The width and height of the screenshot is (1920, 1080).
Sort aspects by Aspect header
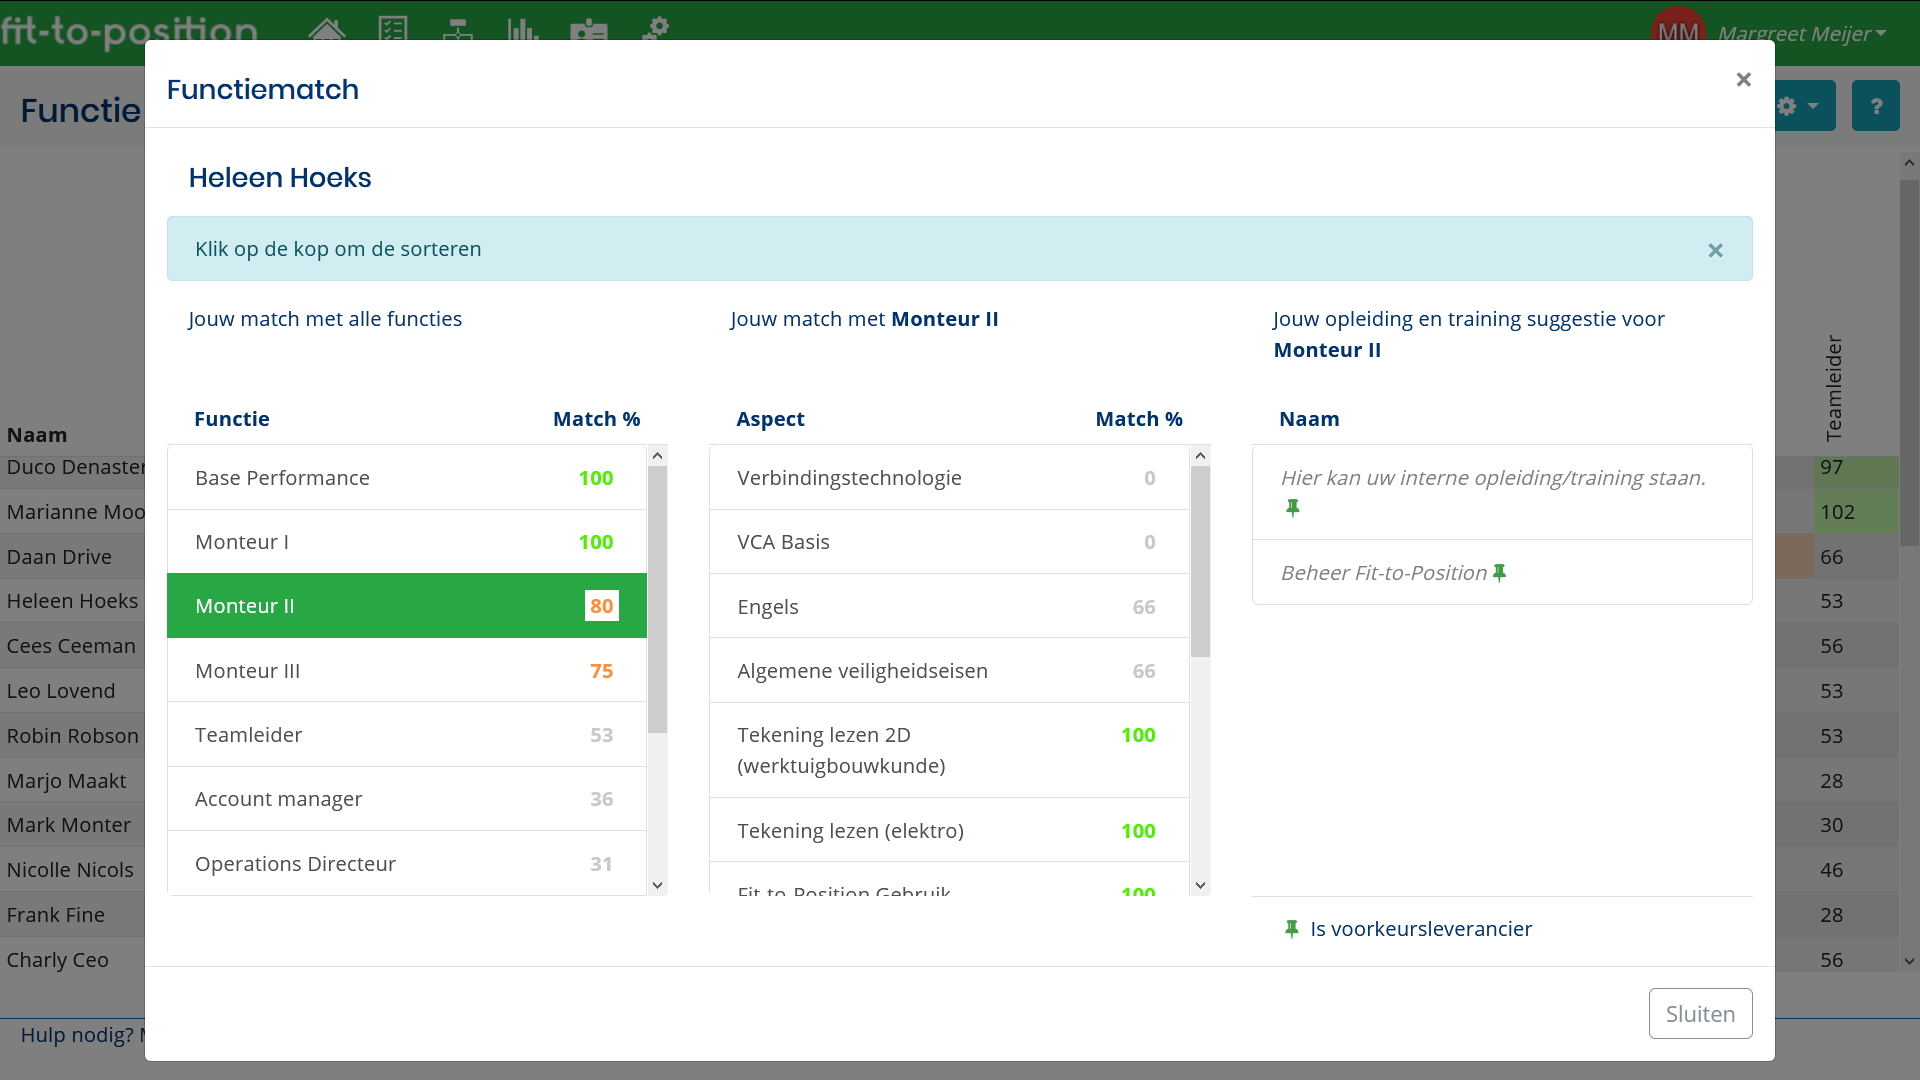(x=770, y=419)
